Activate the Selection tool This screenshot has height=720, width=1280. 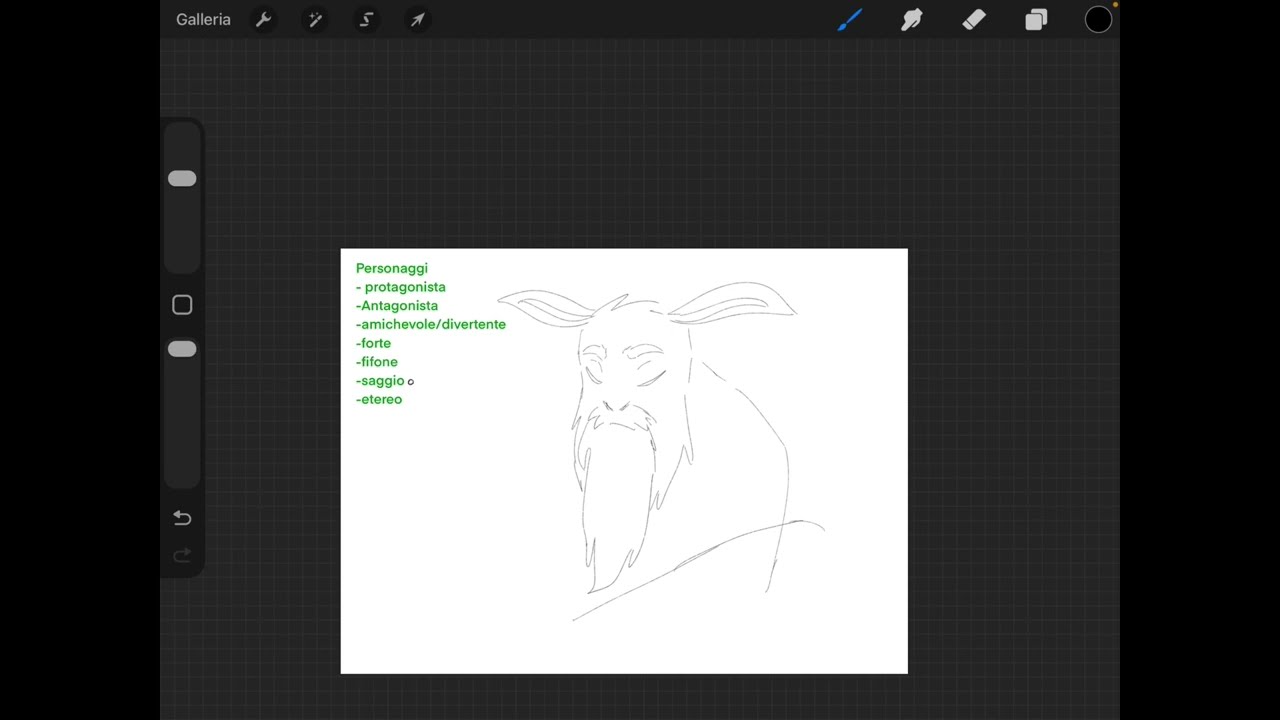367,20
